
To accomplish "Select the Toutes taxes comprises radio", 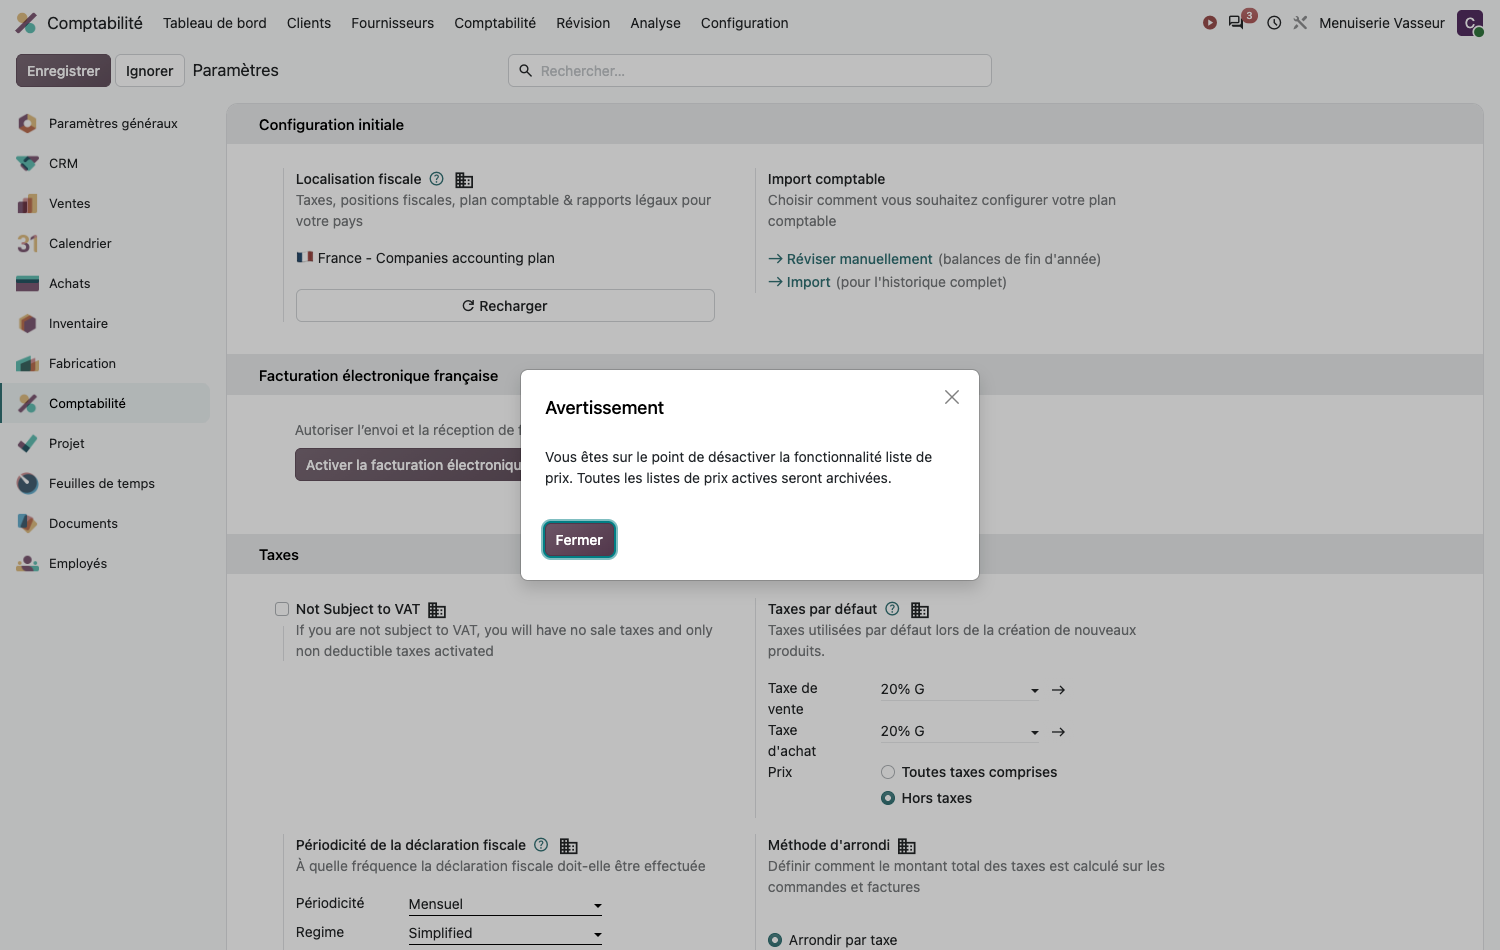I will (888, 772).
